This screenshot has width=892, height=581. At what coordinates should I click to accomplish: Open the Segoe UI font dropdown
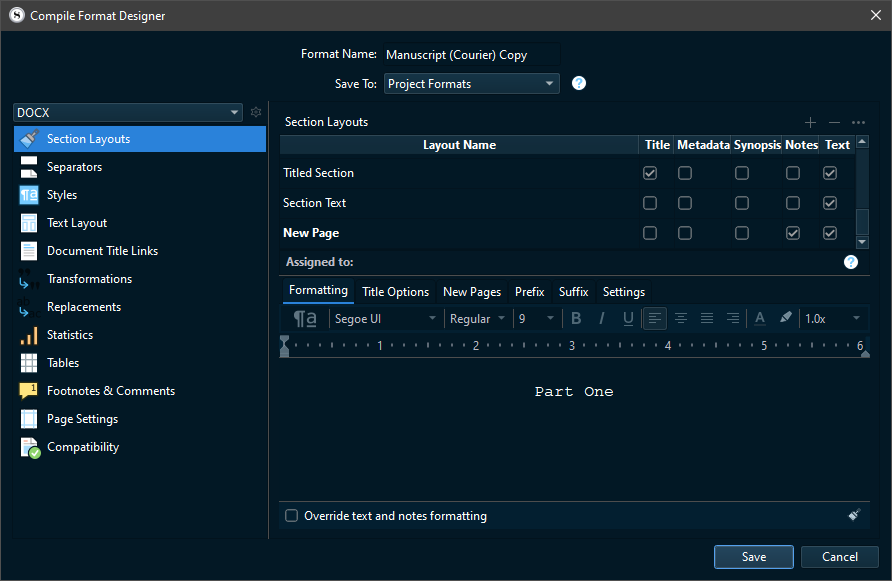(x=385, y=319)
